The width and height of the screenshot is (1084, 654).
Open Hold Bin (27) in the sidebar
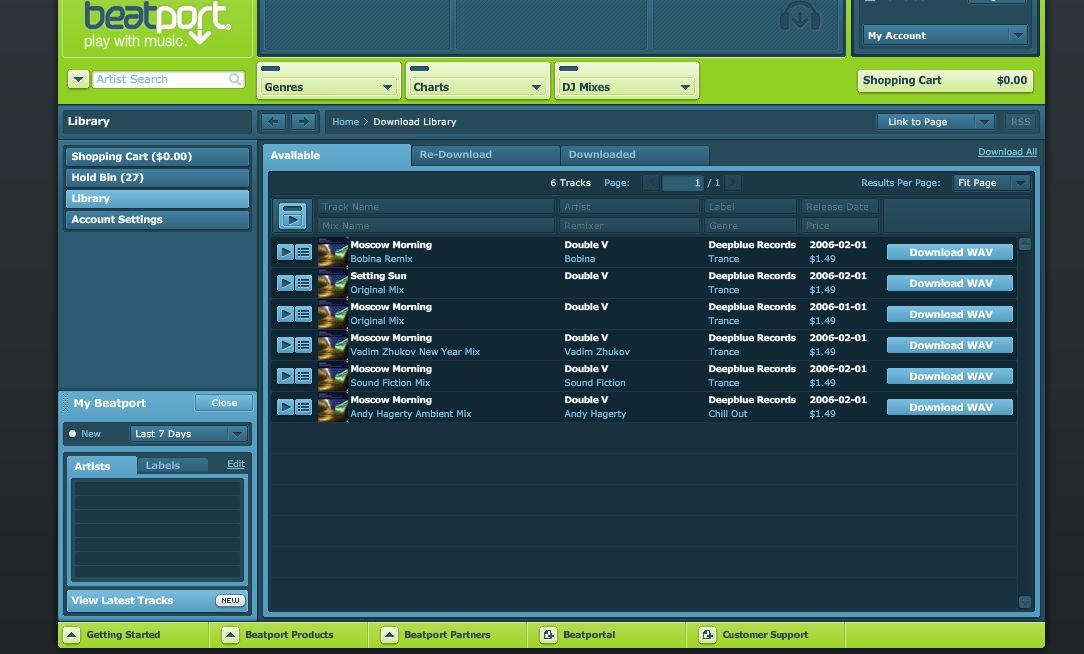point(157,178)
